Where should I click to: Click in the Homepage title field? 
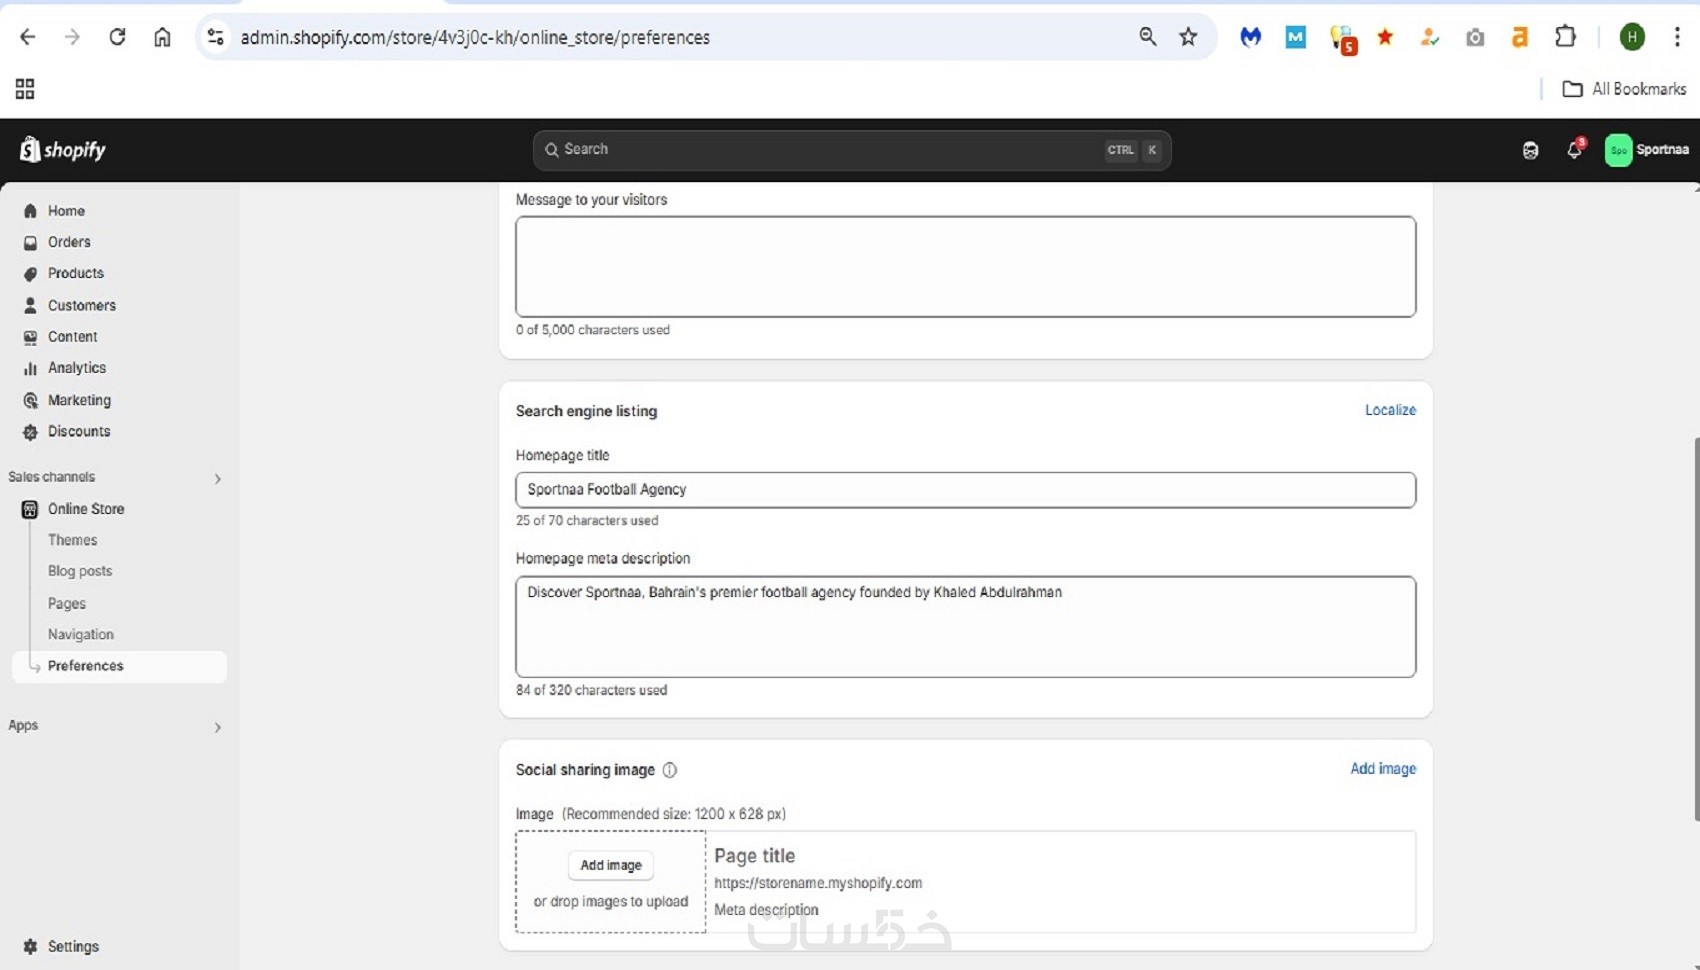coord(965,490)
